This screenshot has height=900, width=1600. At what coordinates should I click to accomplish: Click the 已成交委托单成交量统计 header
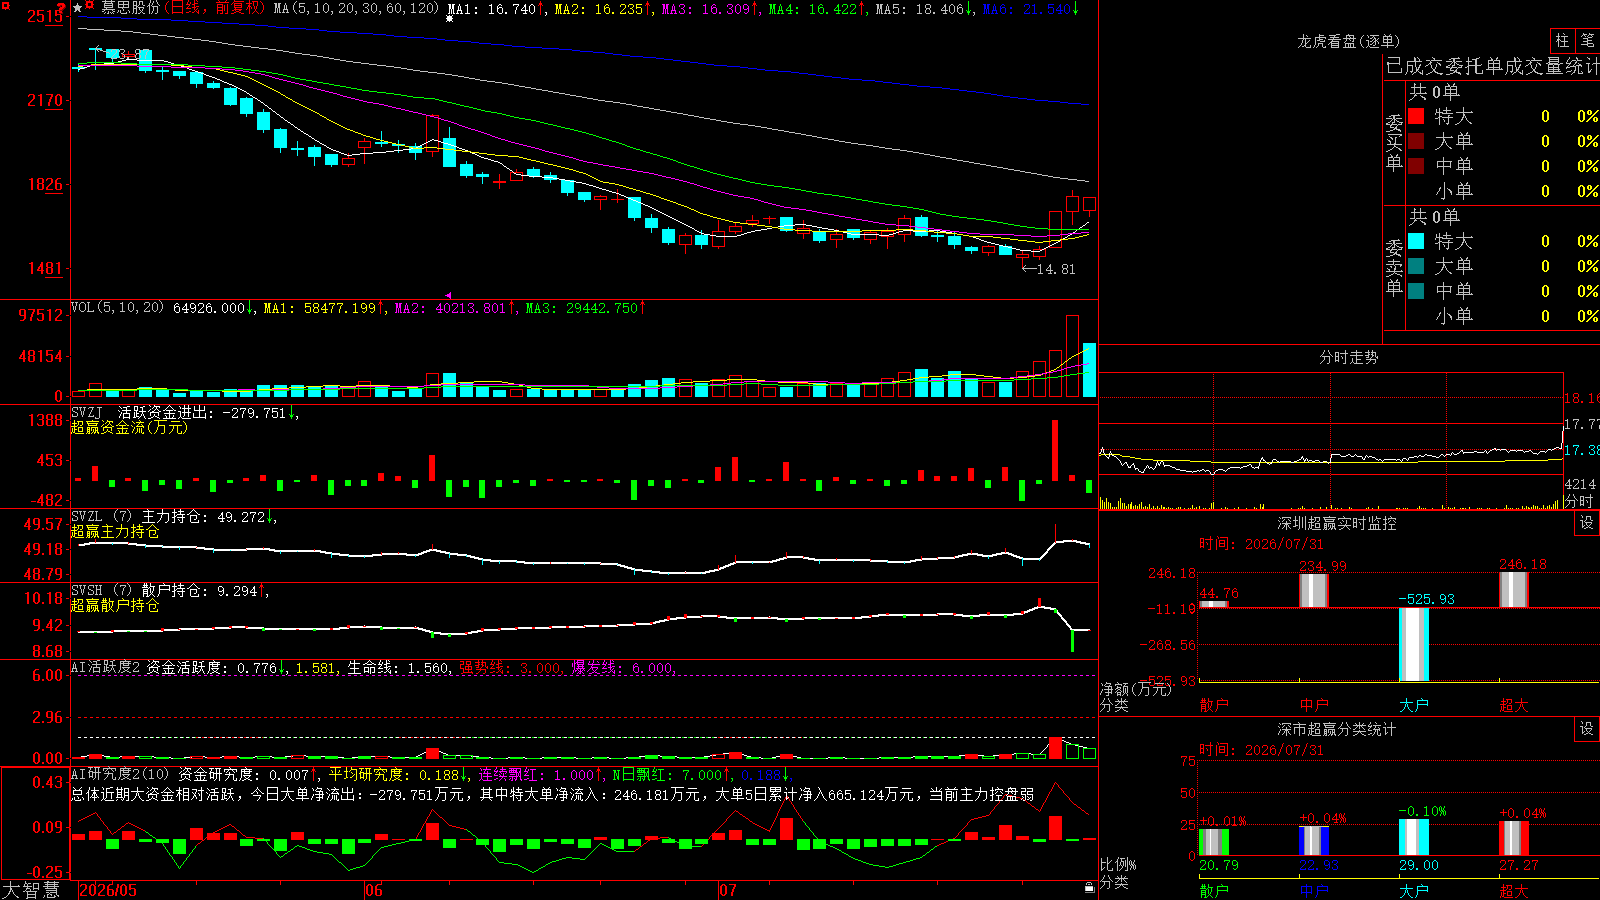pos(1492,66)
